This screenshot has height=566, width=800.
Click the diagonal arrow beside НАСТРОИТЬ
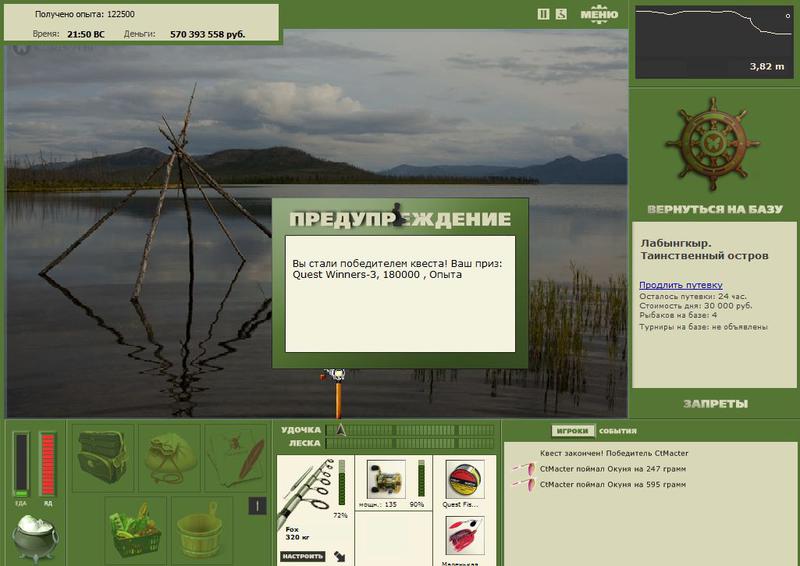pos(339,556)
